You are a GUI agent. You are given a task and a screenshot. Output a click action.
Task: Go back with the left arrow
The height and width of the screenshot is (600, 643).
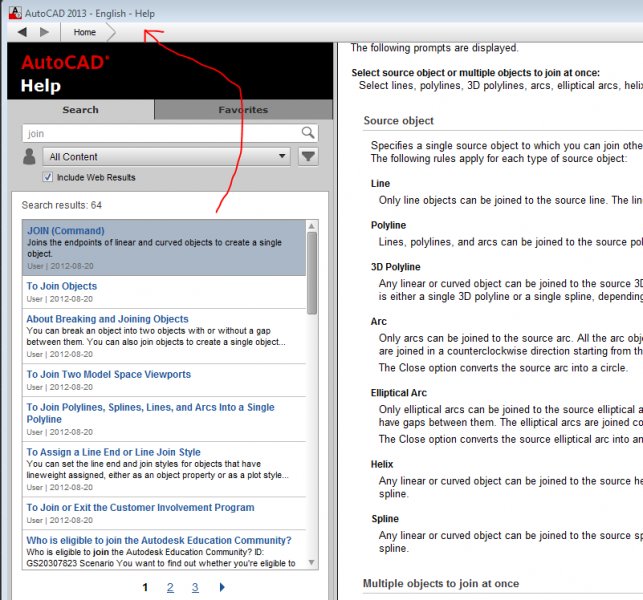pyautogui.click(x=23, y=32)
